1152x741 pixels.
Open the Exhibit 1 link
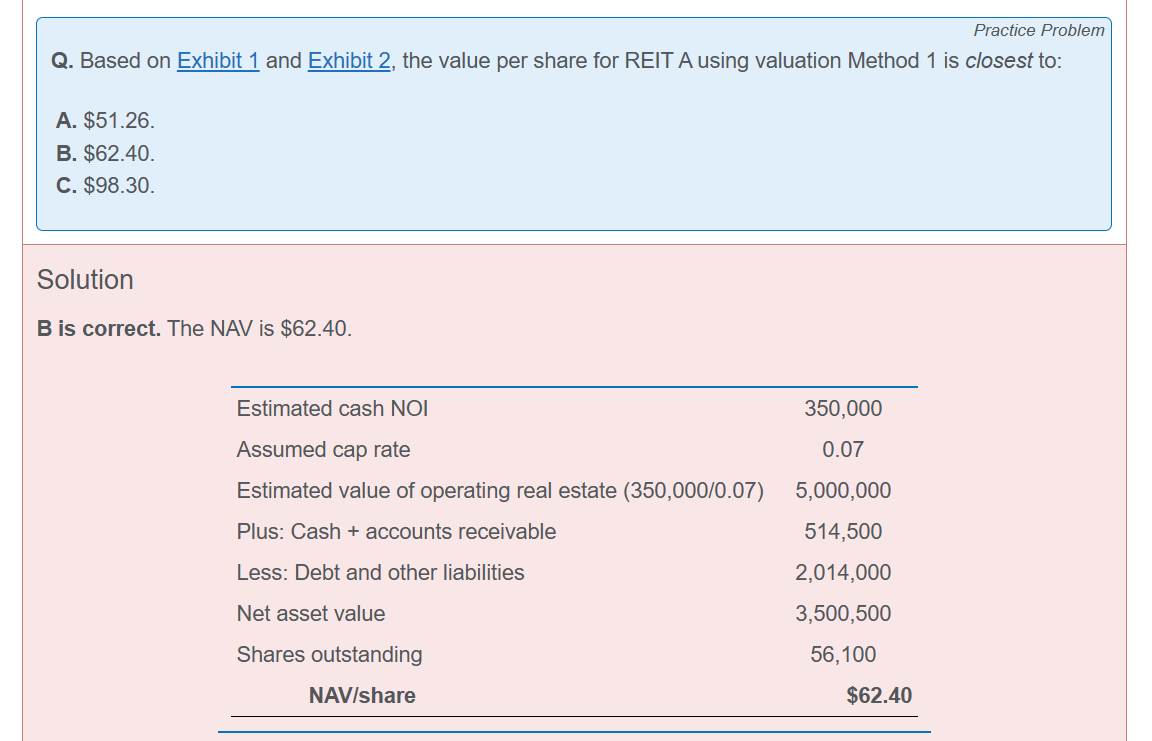click(218, 61)
